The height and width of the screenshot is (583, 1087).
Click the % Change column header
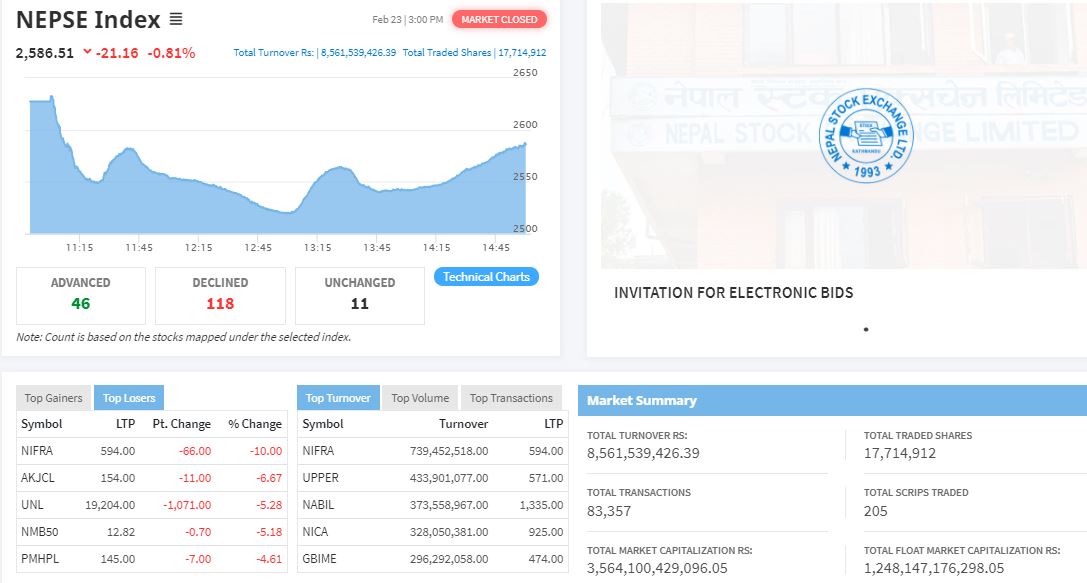click(x=255, y=424)
